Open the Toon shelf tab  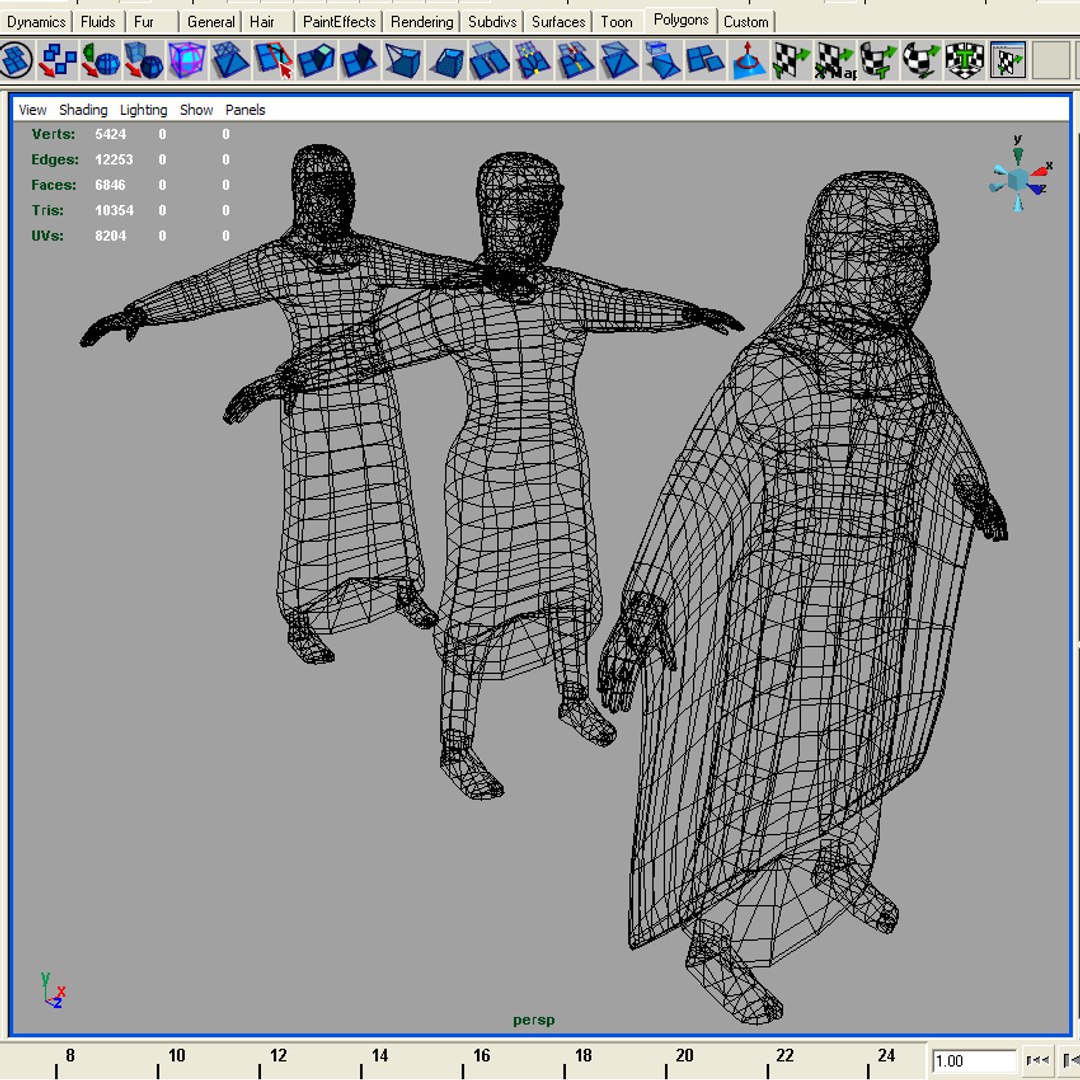pyautogui.click(x=616, y=22)
